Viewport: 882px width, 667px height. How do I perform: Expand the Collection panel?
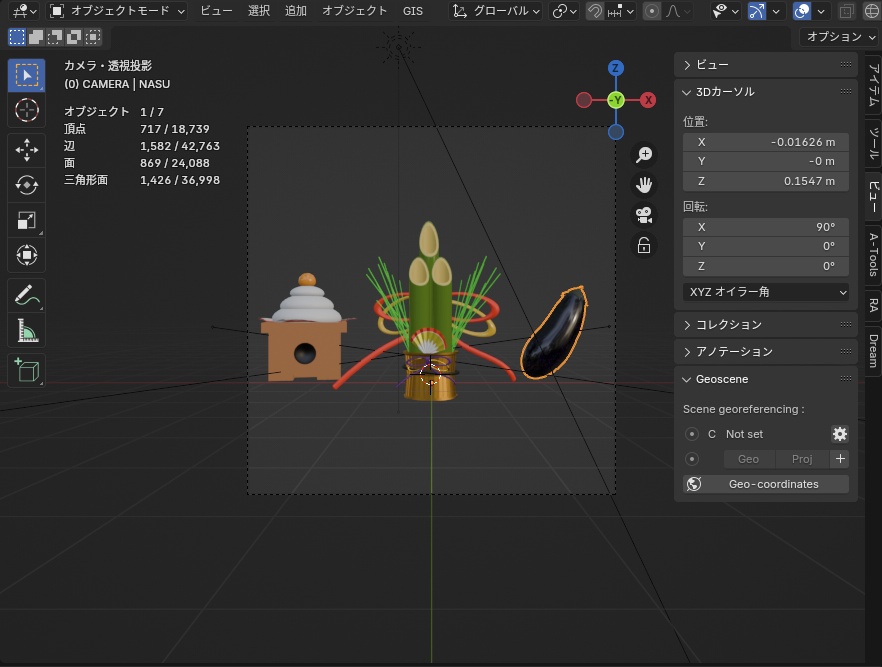(x=765, y=325)
